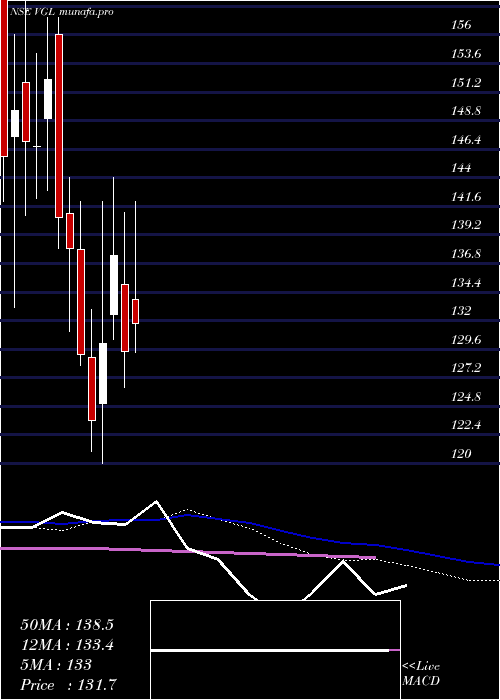This screenshot has width=500, height=700.
Task: Select the lowest red candlestick body near 124.8
Action: click(x=92, y=389)
